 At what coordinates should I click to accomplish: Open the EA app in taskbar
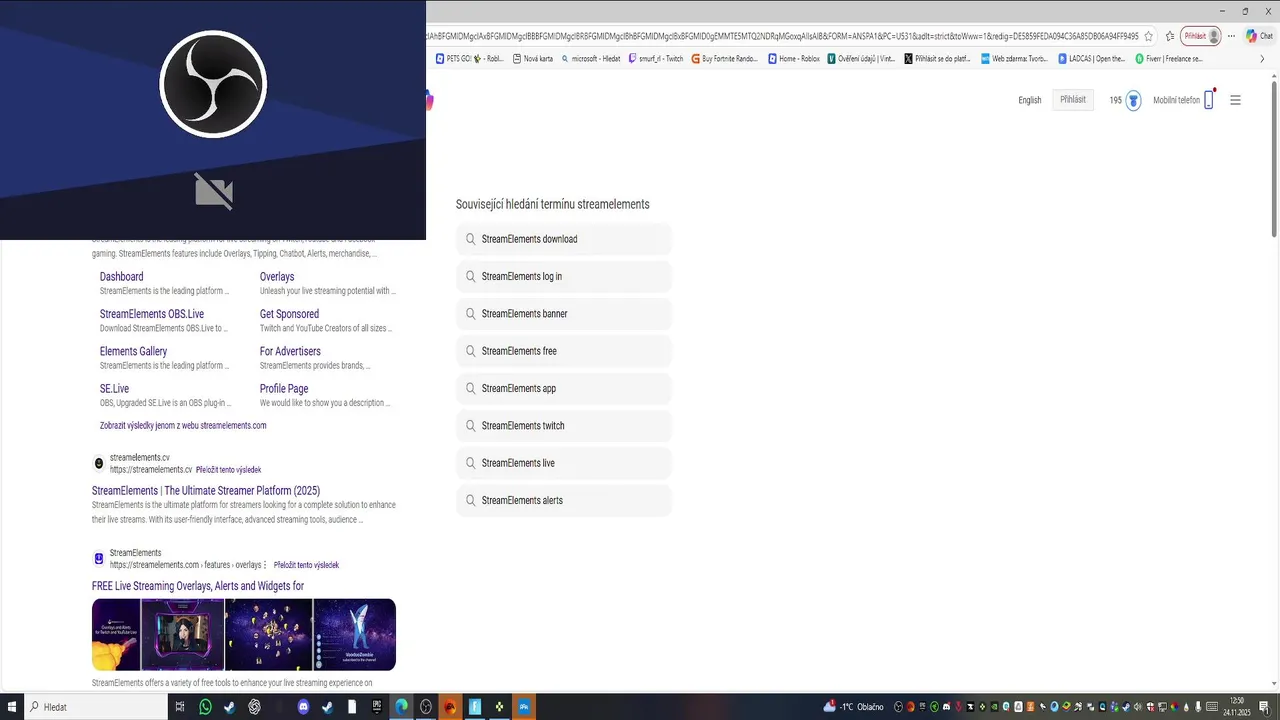(x=451, y=707)
